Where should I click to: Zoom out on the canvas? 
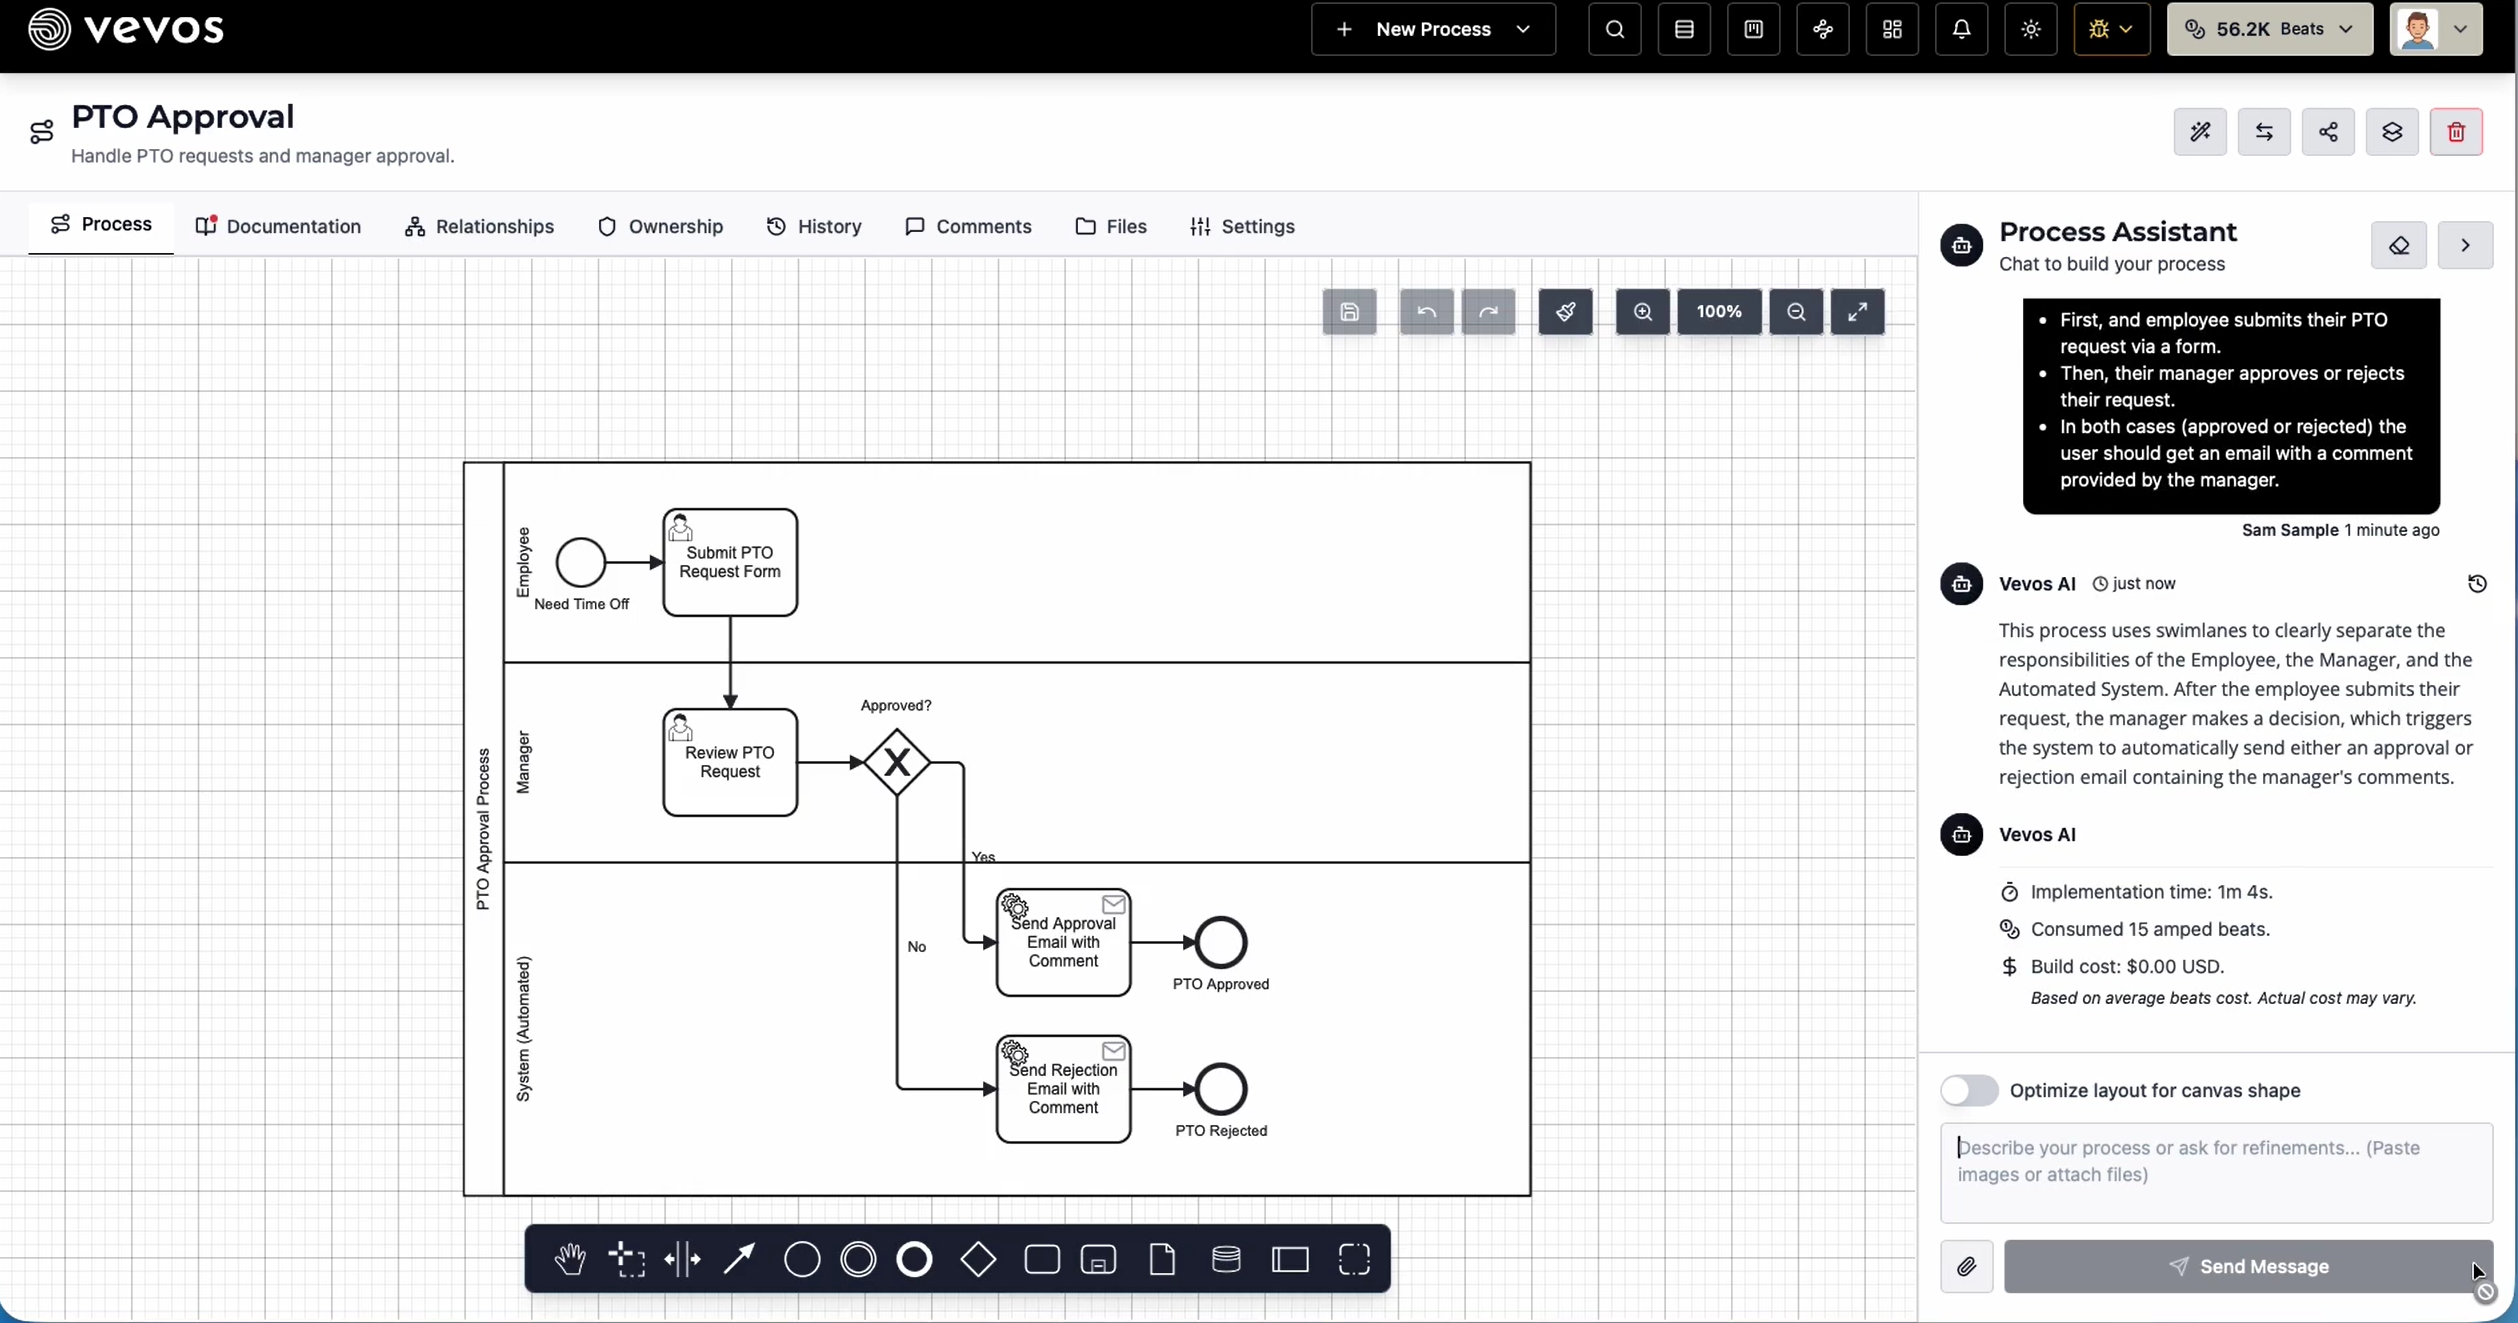pos(1796,312)
